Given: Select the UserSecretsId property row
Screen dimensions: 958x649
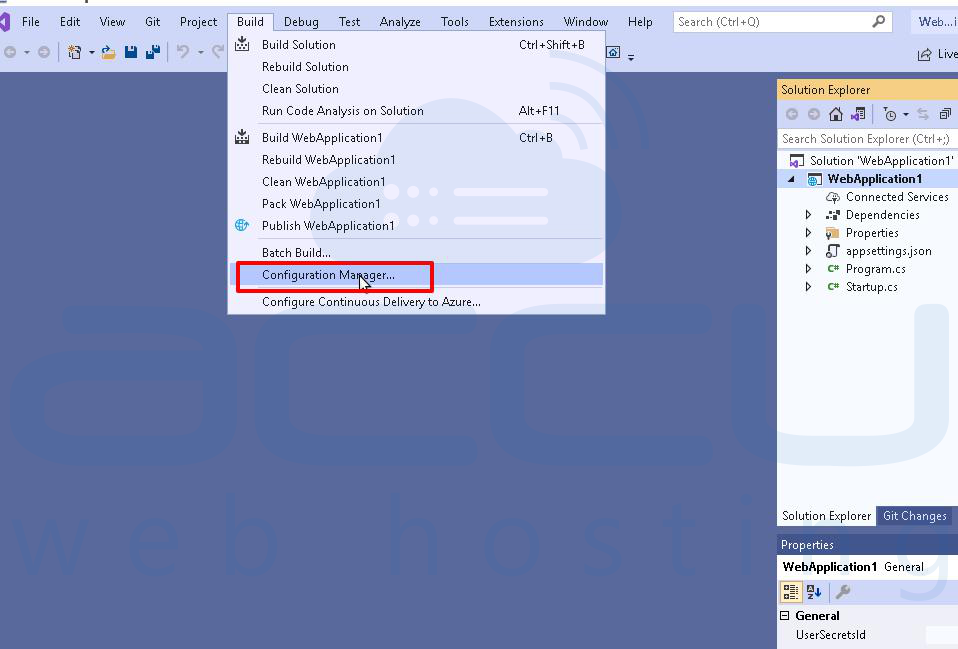Looking at the screenshot, I should pyautogui.click(x=868, y=635).
